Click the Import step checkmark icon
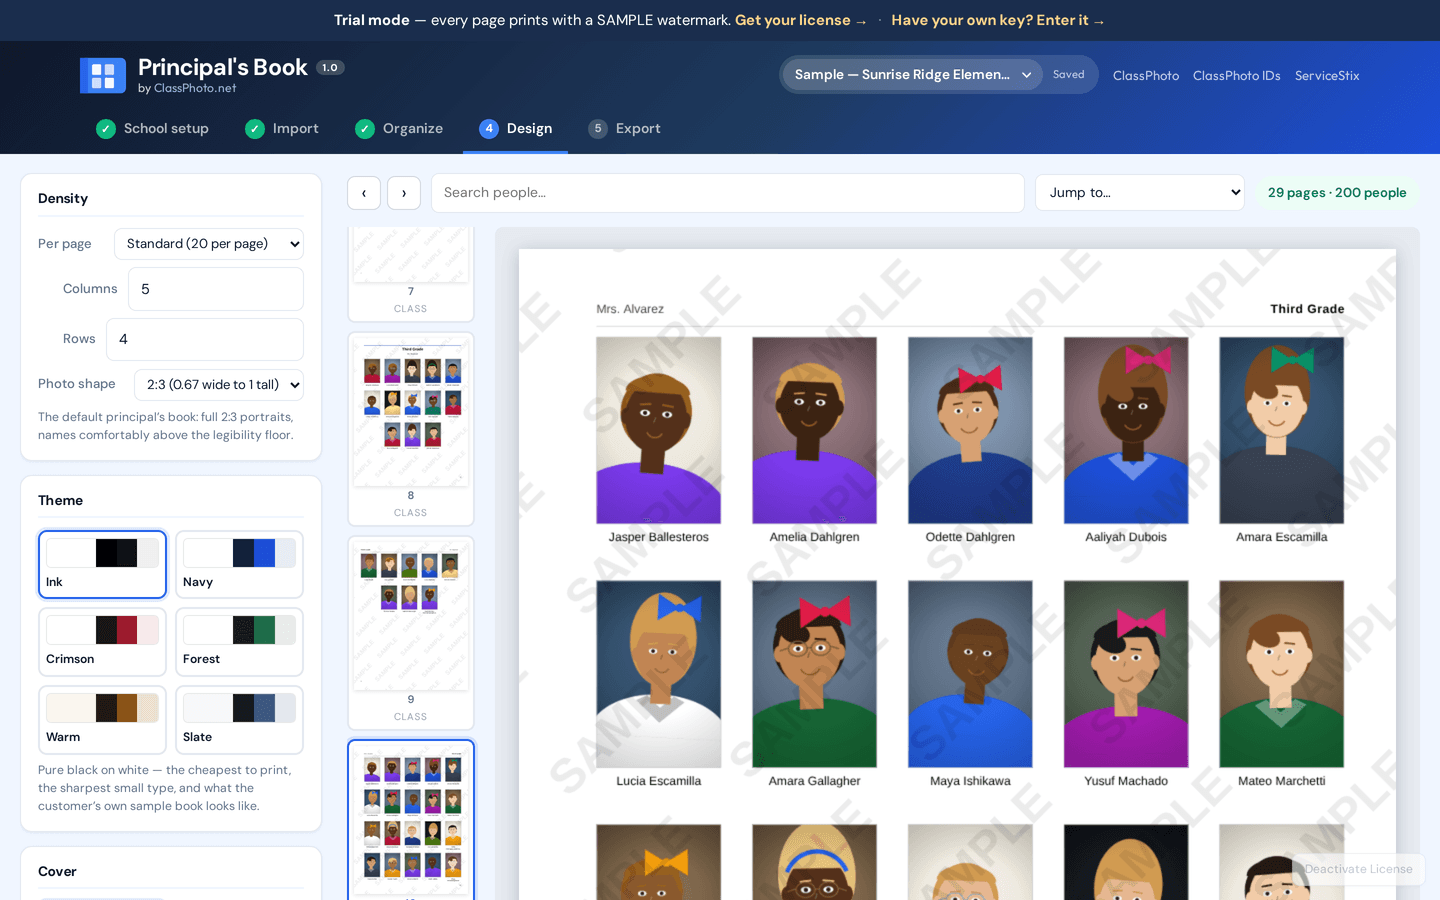The height and width of the screenshot is (900, 1440). 255,129
